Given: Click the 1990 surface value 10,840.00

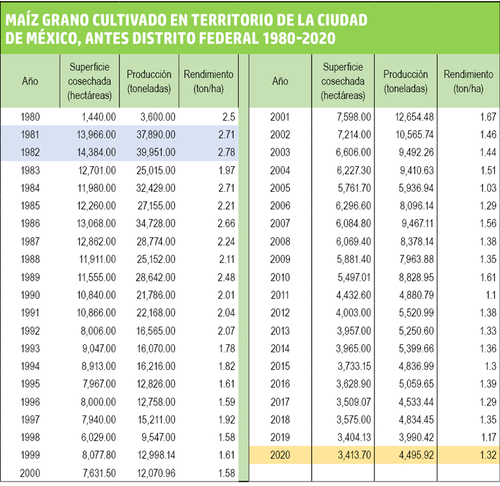Looking at the screenshot, I should point(96,295).
